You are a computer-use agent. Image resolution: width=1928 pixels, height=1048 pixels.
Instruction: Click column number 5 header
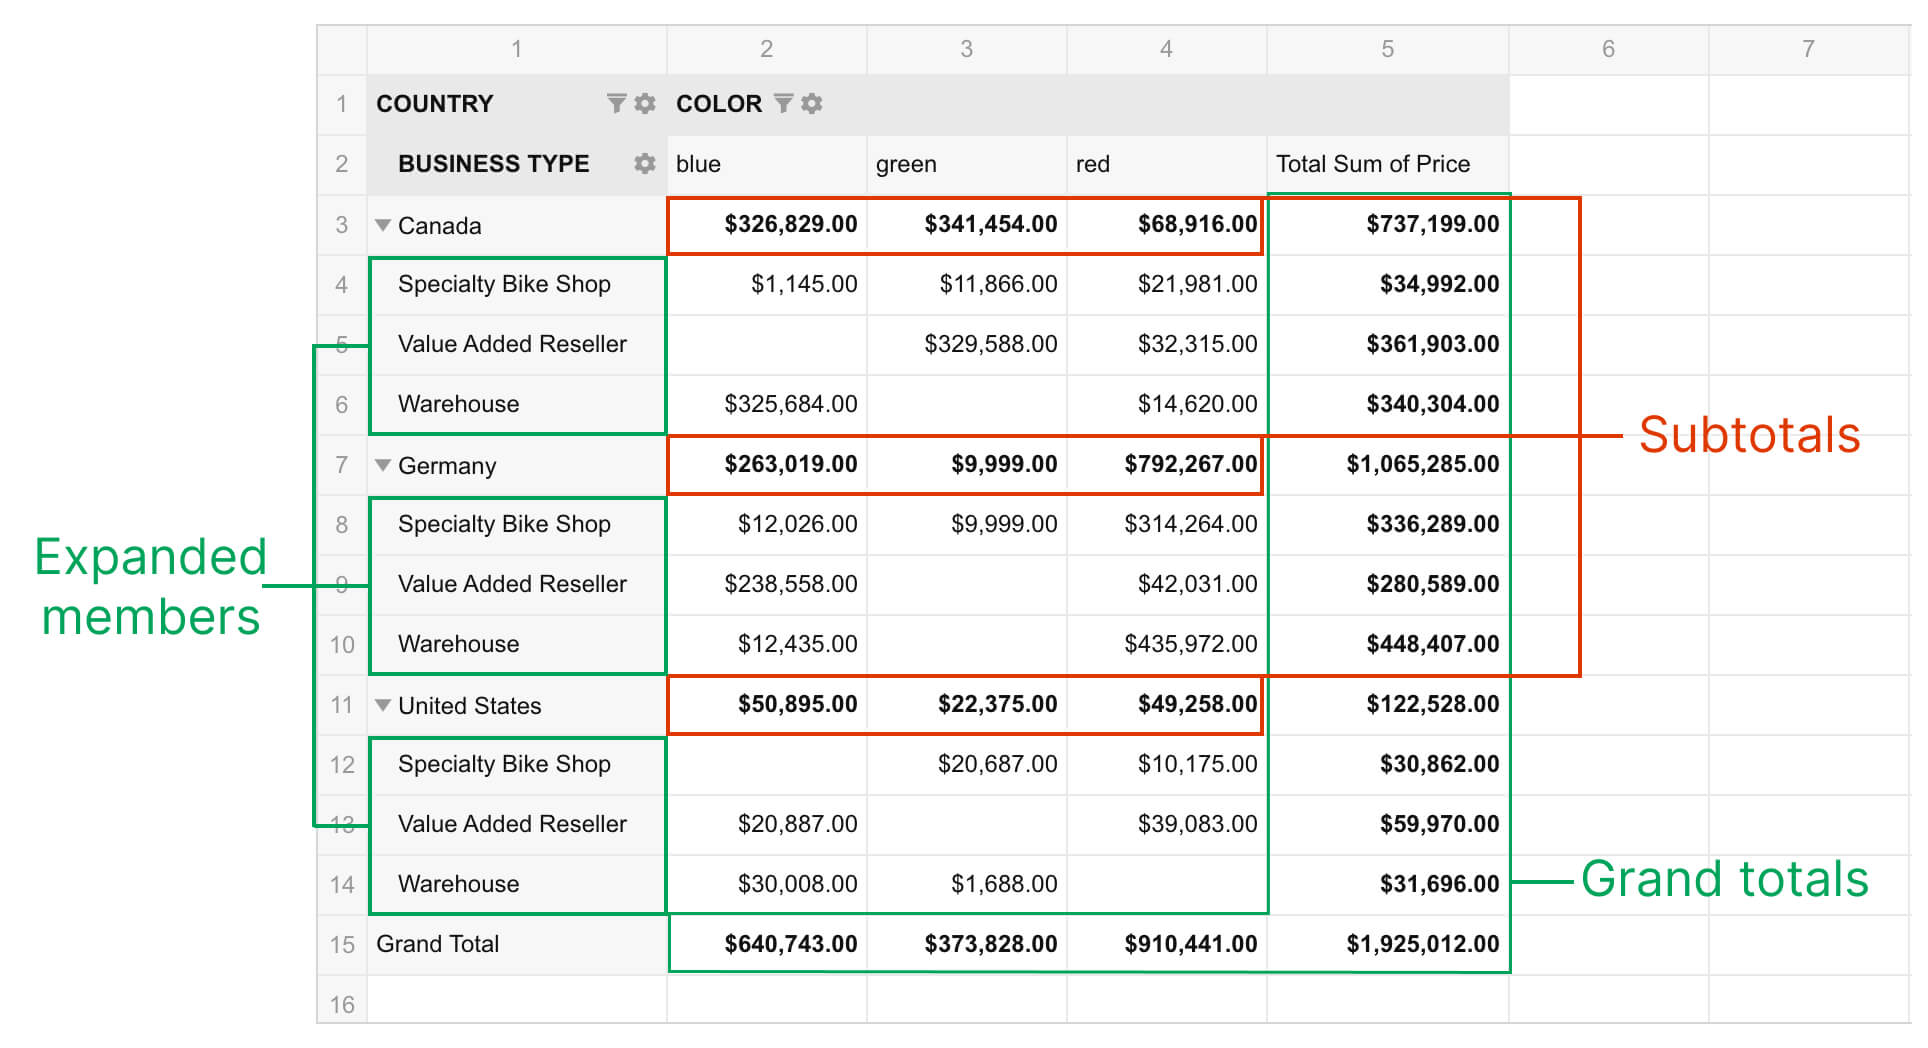pos(1387,49)
